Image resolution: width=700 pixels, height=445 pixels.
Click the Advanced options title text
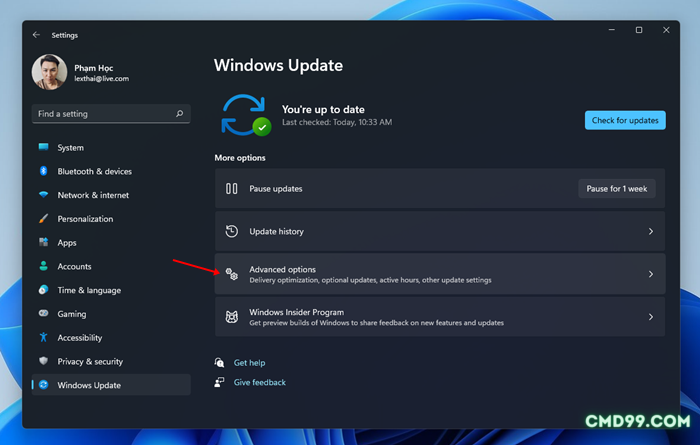coord(283,270)
